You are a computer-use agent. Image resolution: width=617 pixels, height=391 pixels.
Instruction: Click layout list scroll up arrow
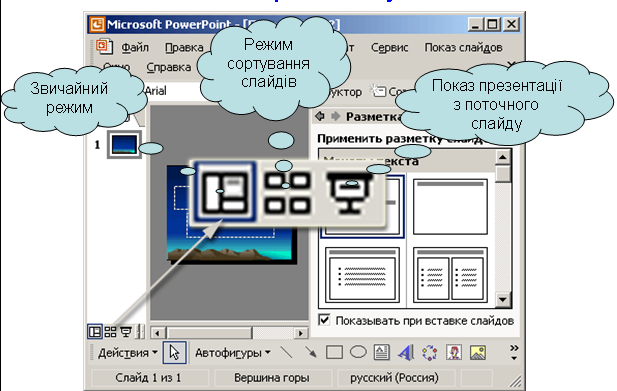tap(502, 157)
